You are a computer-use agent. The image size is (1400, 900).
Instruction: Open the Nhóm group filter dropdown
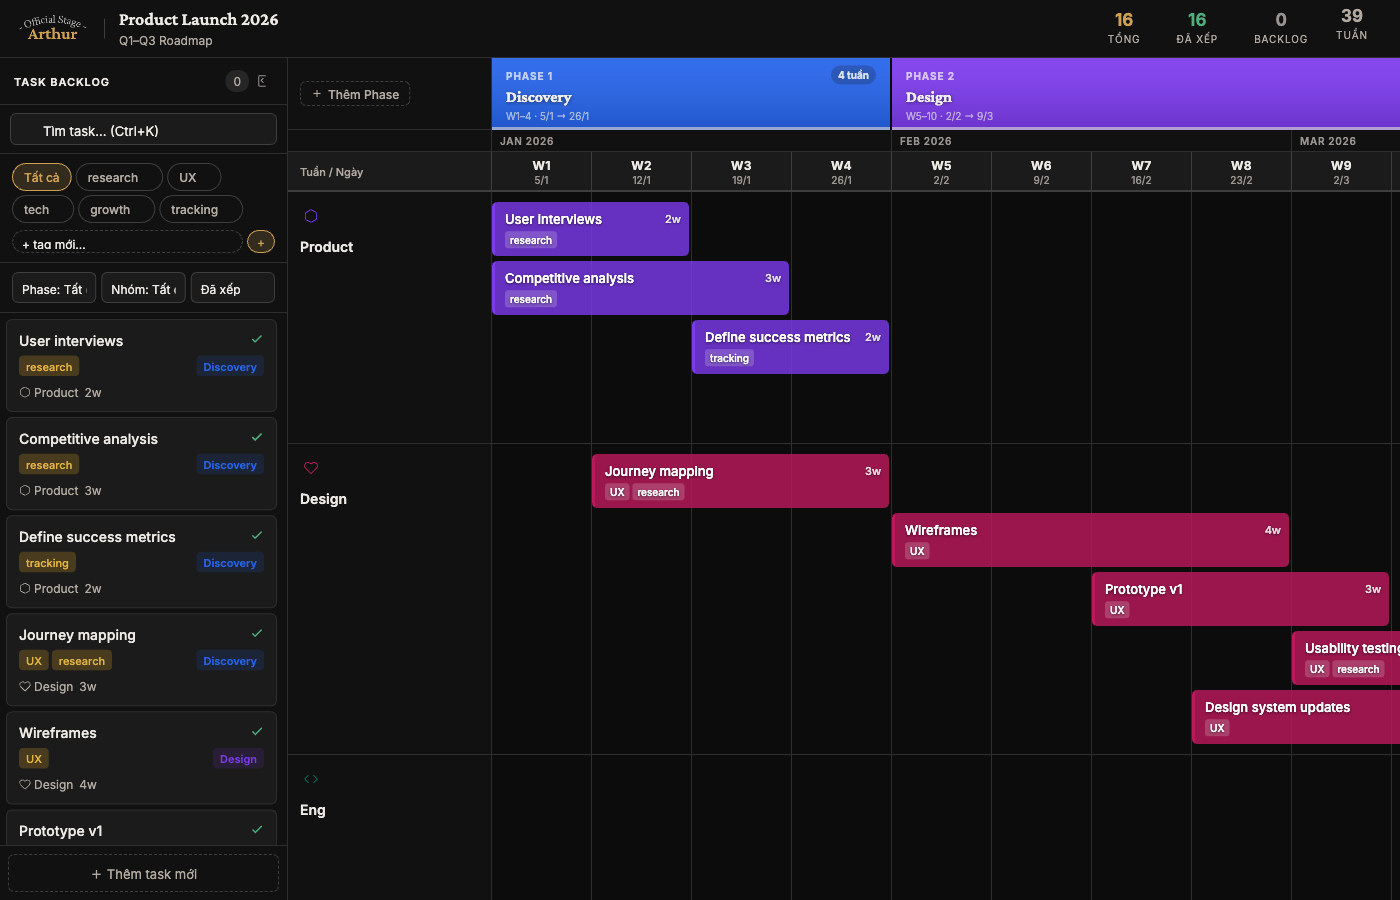pos(143,288)
